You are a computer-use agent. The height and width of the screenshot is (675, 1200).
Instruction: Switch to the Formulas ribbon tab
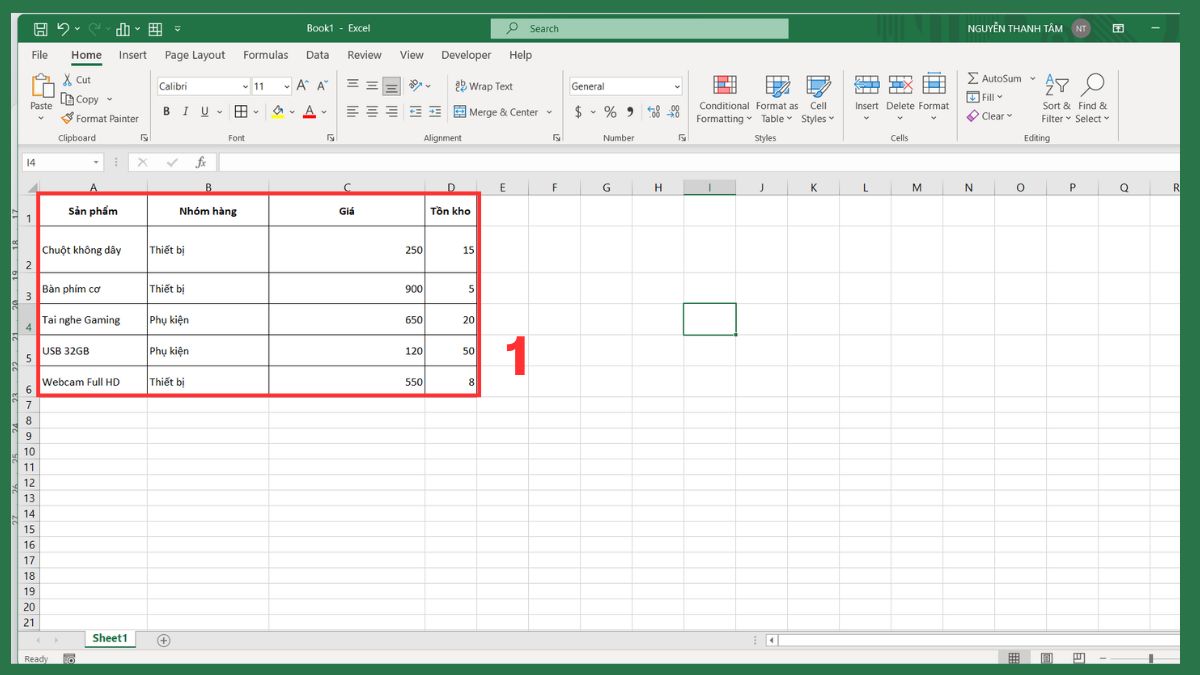[265, 55]
